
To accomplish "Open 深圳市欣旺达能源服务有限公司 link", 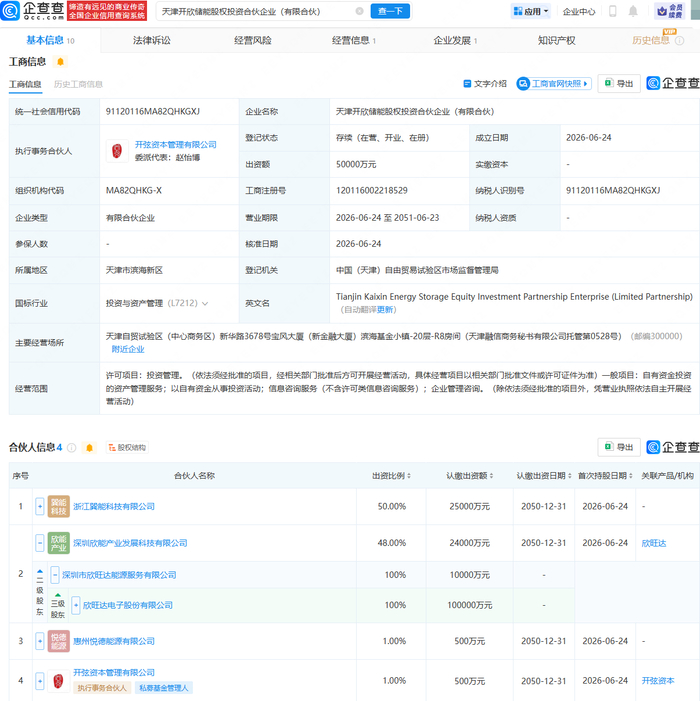I will (119, 575).
